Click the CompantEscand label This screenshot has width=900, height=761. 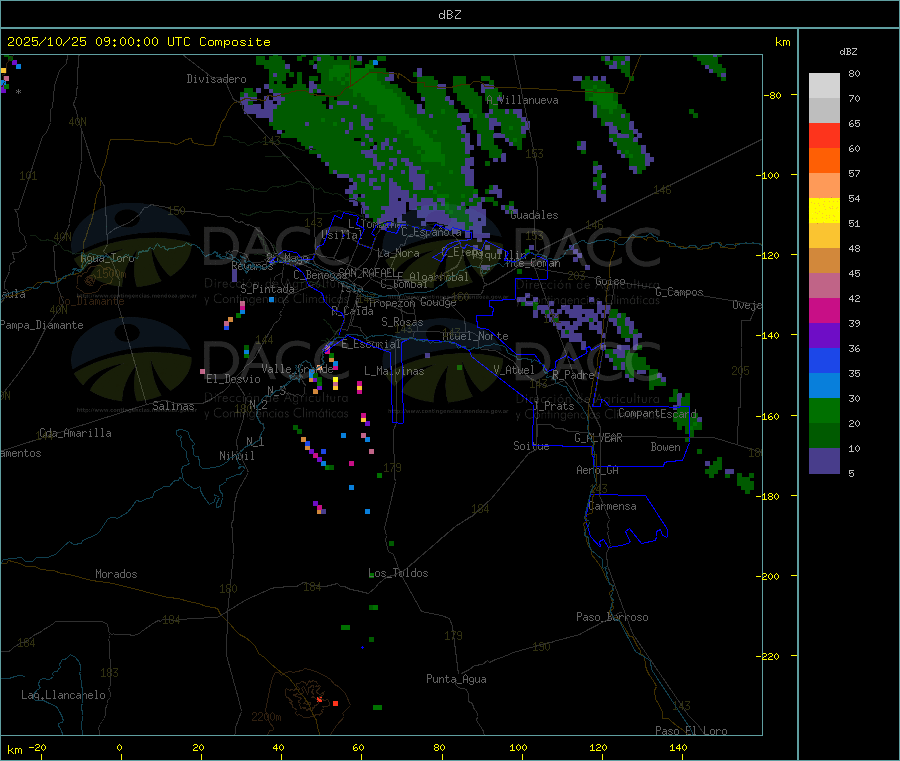pyautogui.click(x=657, y=413)
